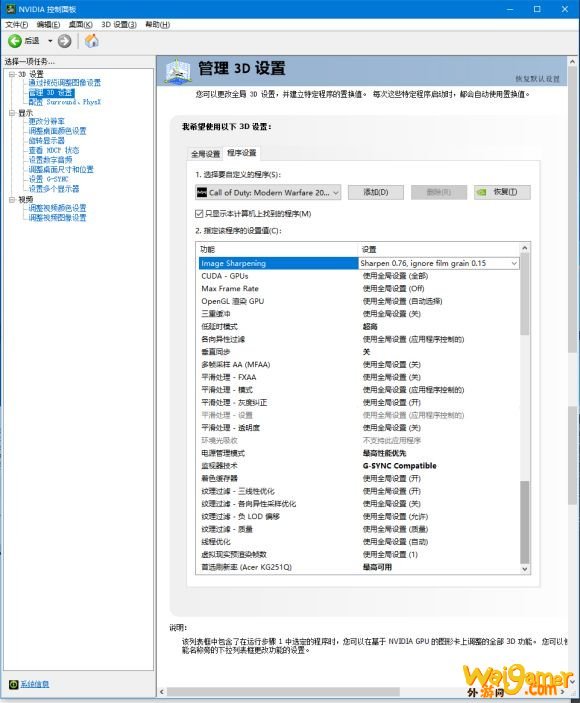Open the 3D 设置(3) menu
The width and height of the screenshot is (580, 703).
point(119,24)
